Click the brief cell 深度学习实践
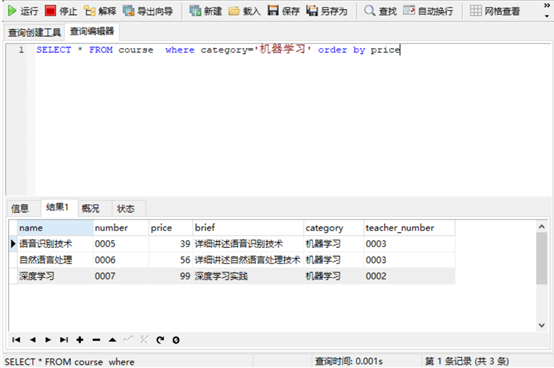 248,276
